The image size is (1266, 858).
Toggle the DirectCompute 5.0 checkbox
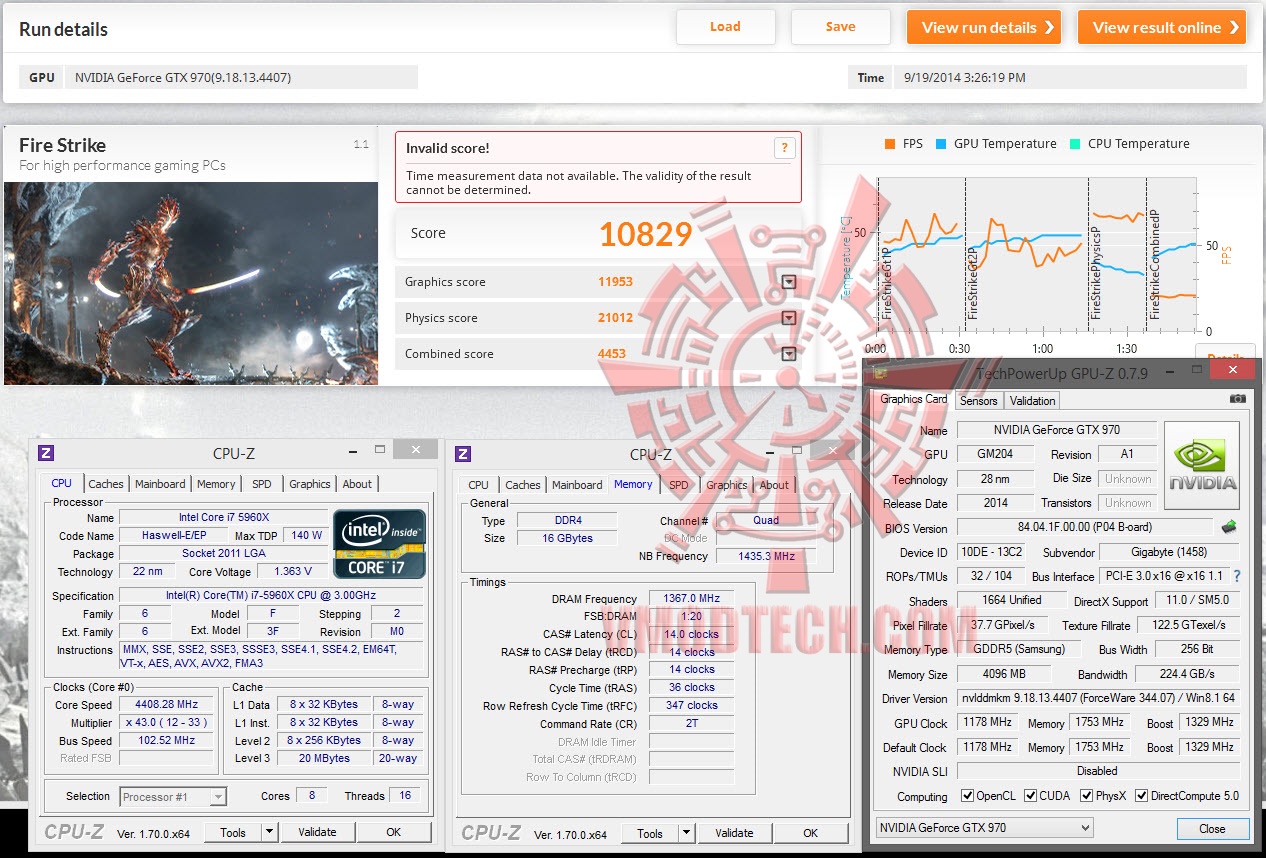click(x=1142, y=796)
